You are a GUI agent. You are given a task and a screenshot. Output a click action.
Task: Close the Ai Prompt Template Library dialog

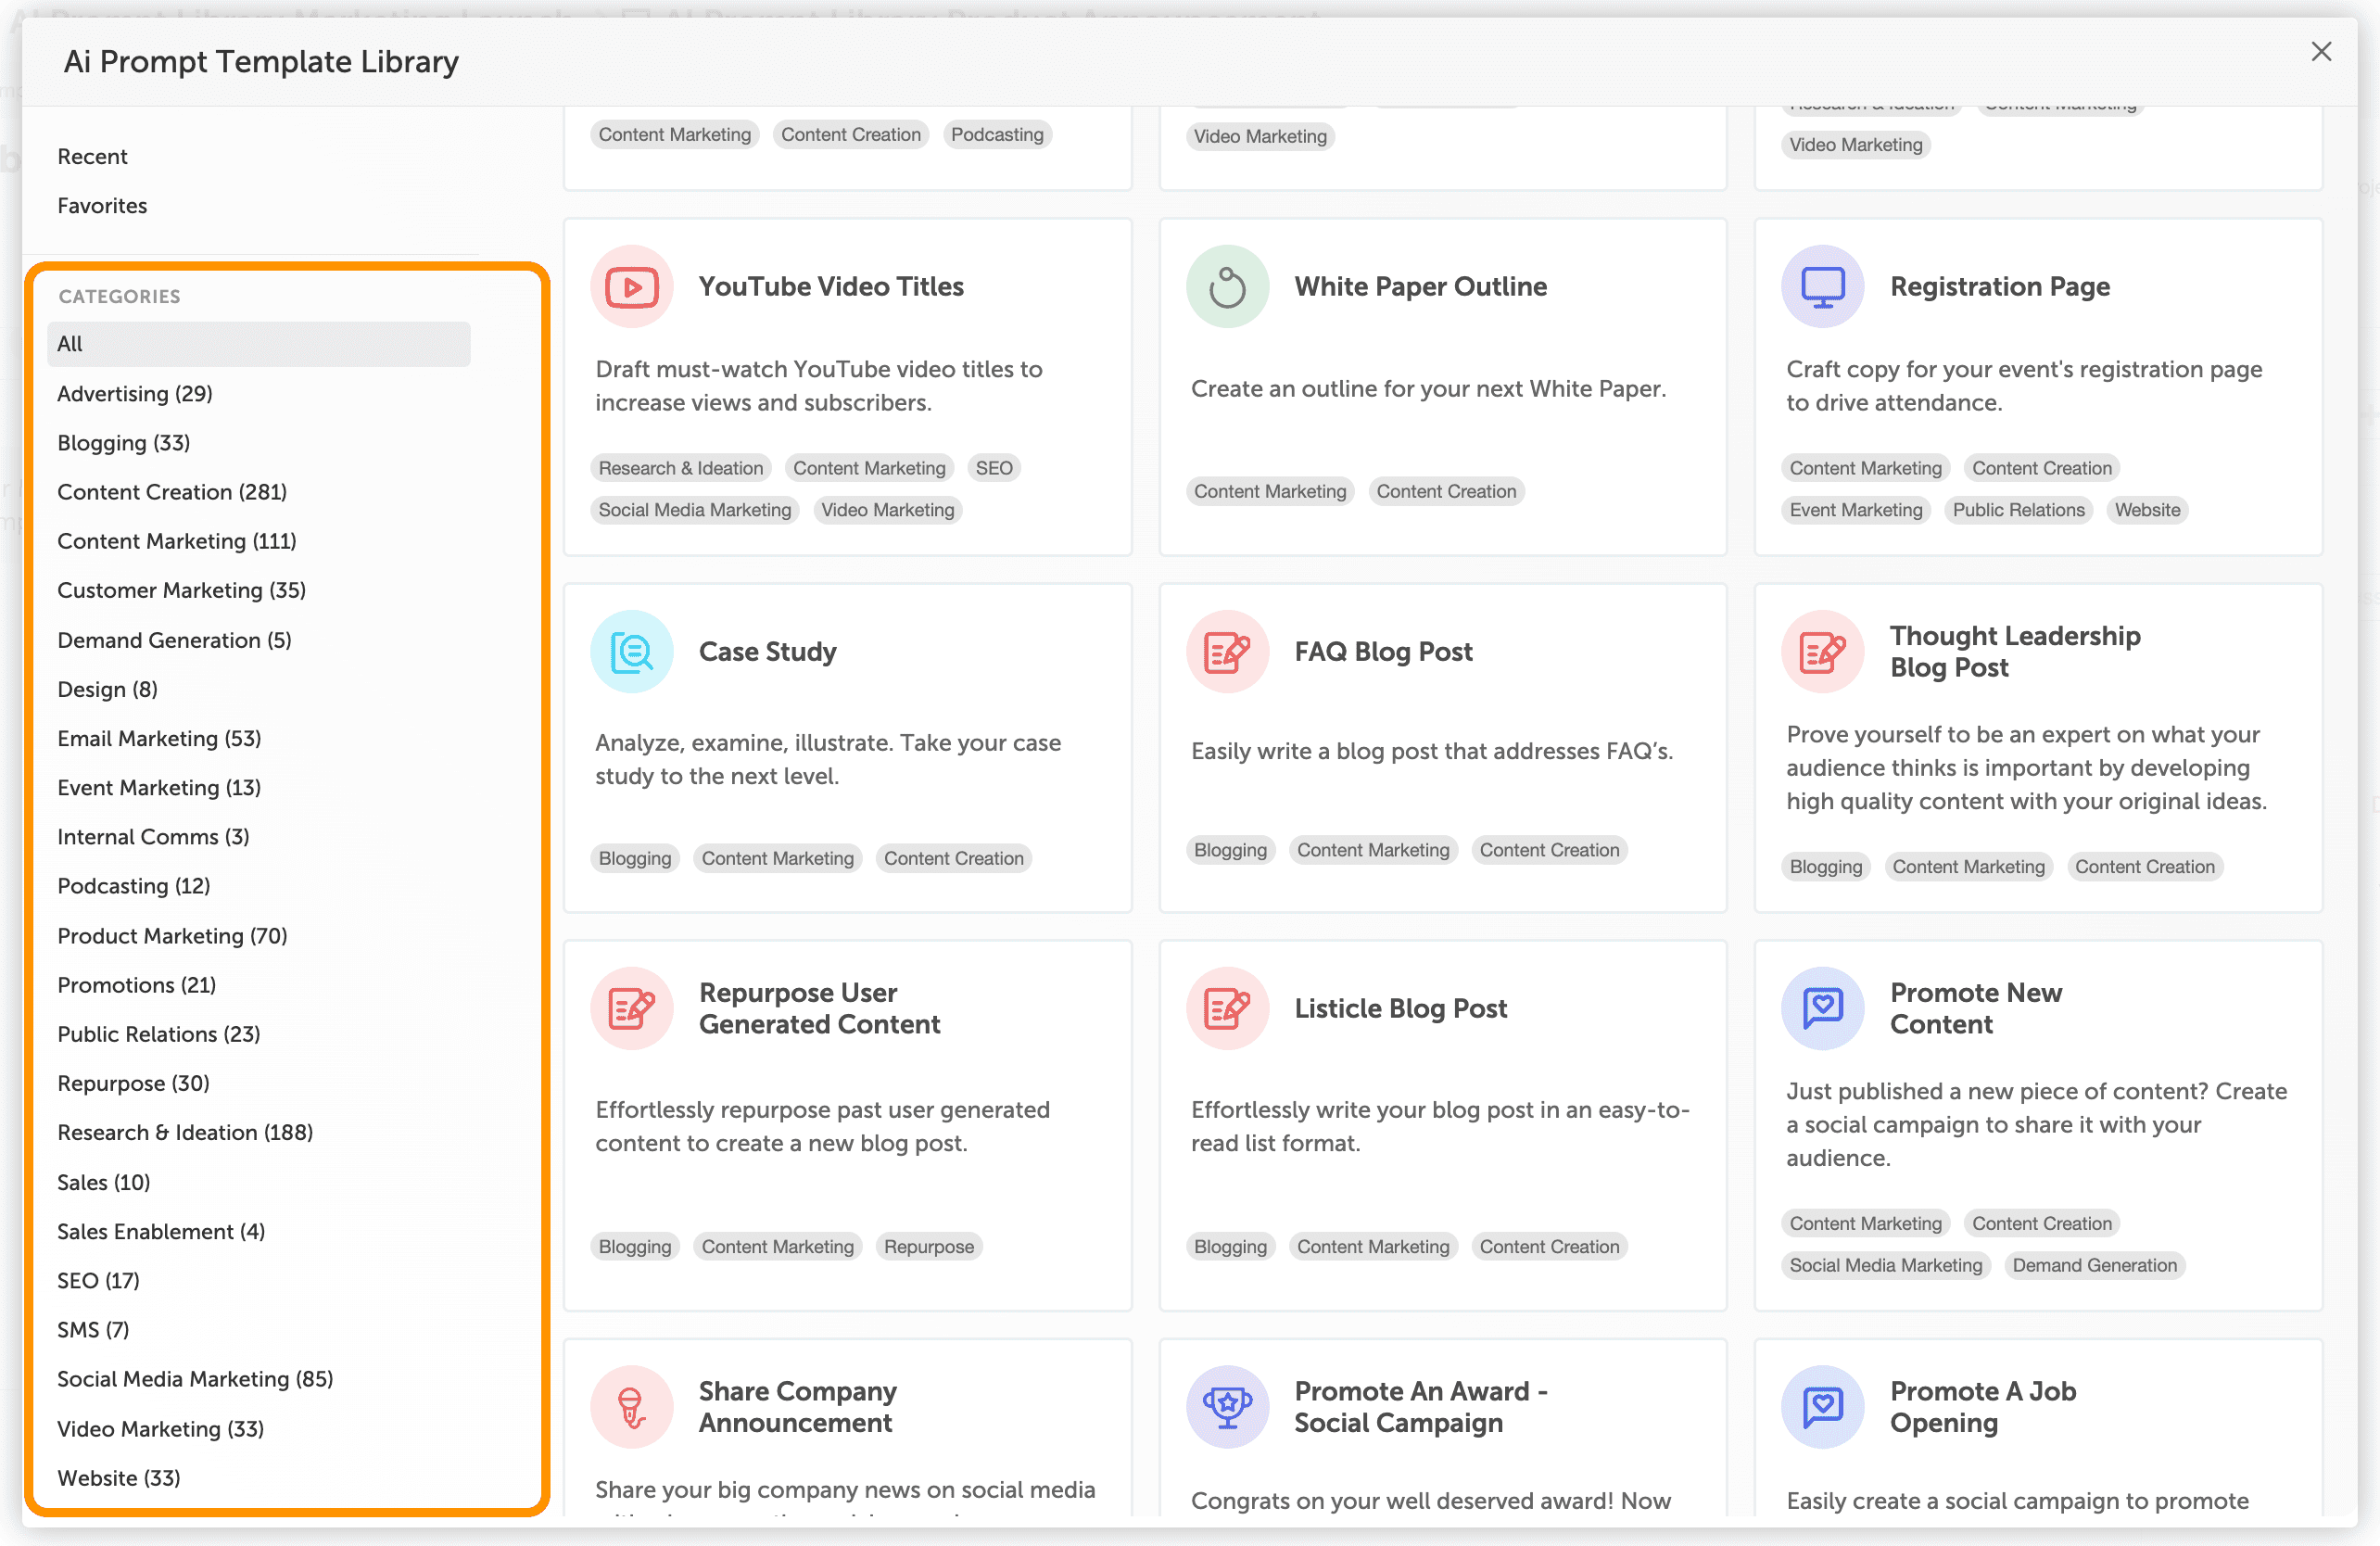pos(2321,52)
